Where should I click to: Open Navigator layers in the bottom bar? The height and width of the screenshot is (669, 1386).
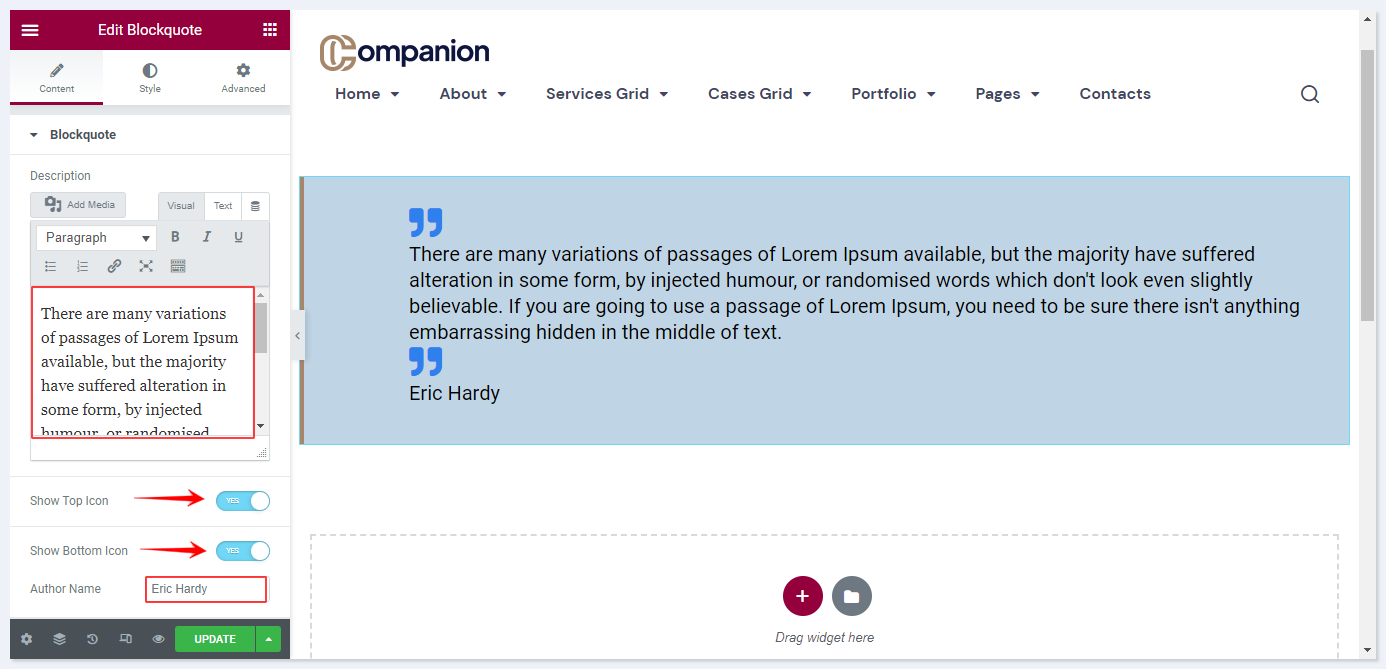(59, 639)
